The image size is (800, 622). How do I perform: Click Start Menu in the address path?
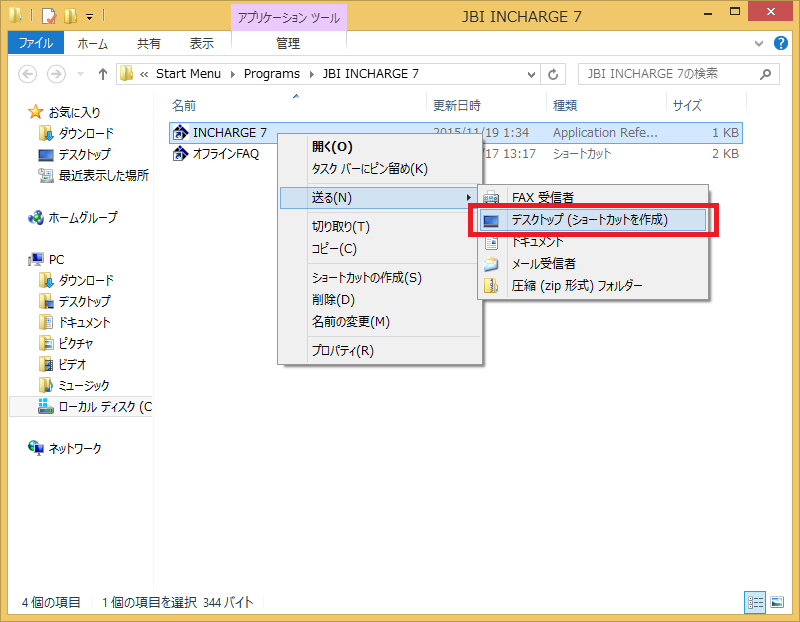(x=188, y=74)
